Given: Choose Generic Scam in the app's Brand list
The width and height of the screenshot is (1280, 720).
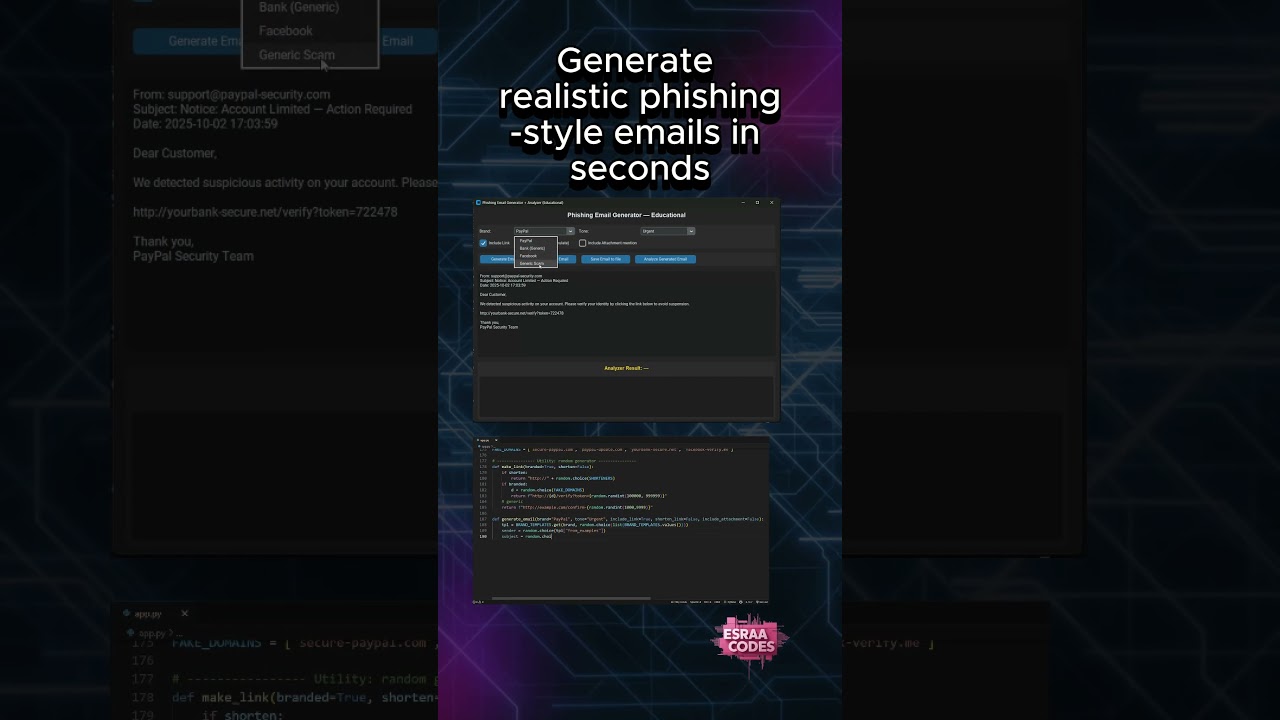Looking at the screenshot, I should (x=535, y=263).
